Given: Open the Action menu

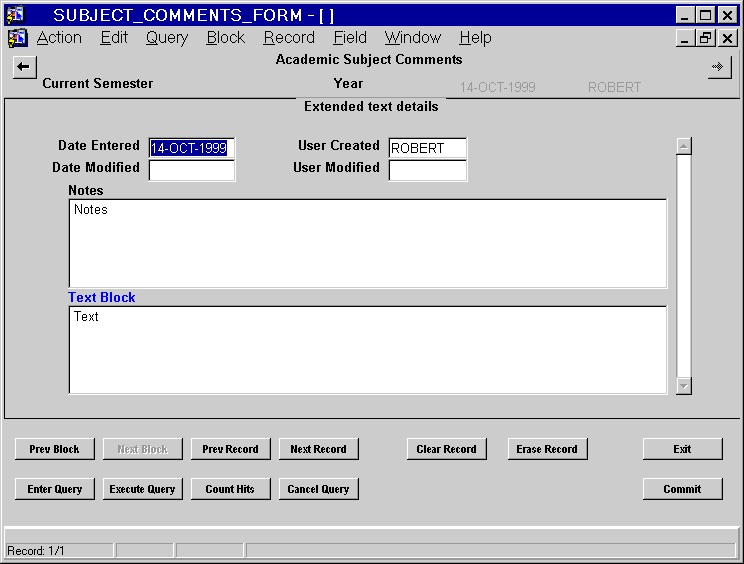Looking at the screenshot, I should 59,37.
